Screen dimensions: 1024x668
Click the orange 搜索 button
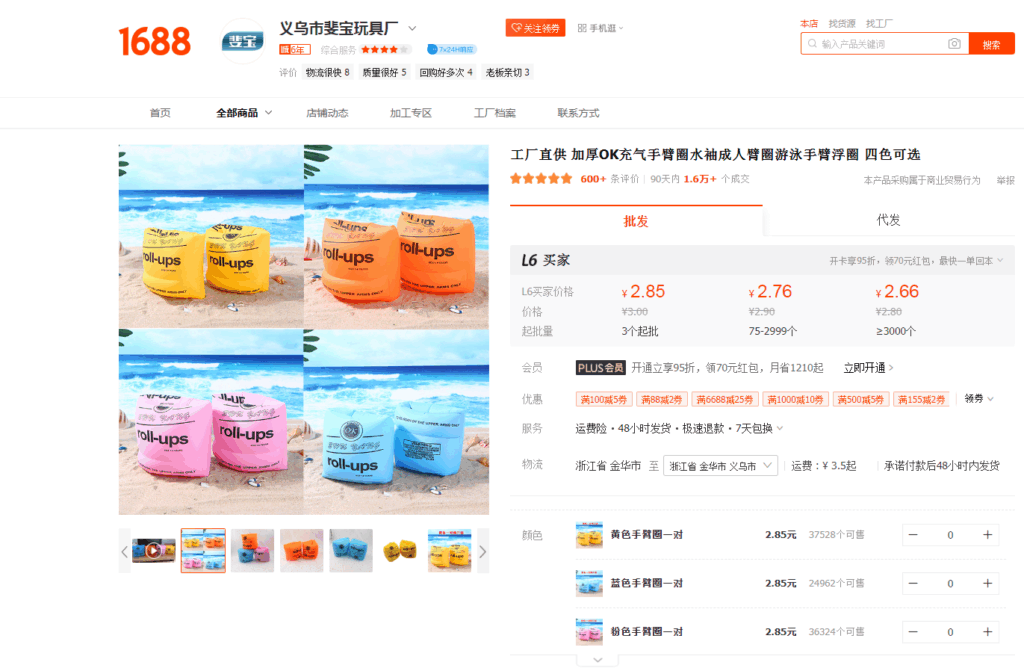click(991, 44)
